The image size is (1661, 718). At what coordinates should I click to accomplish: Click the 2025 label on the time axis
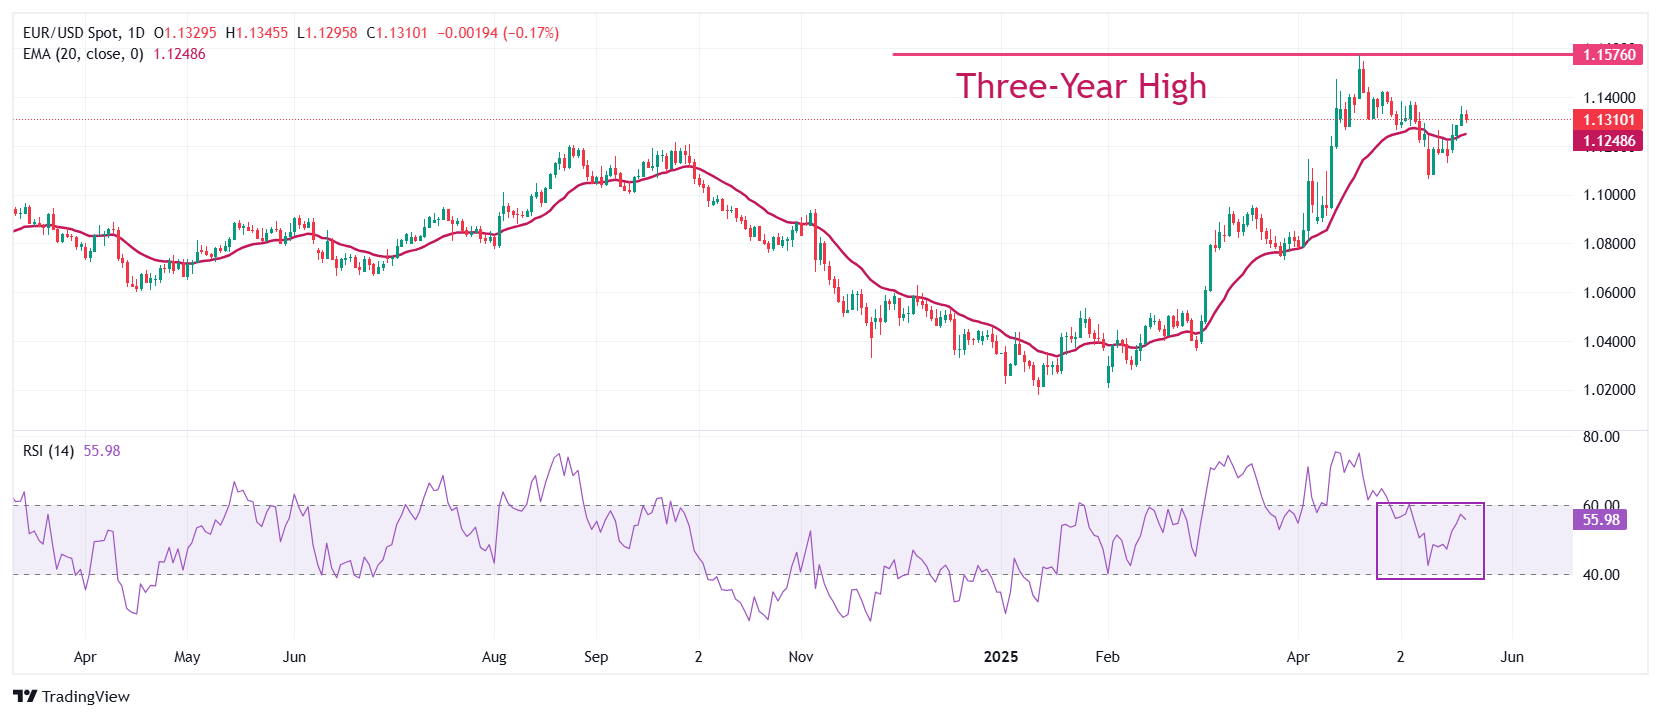tap(1001, 657)
